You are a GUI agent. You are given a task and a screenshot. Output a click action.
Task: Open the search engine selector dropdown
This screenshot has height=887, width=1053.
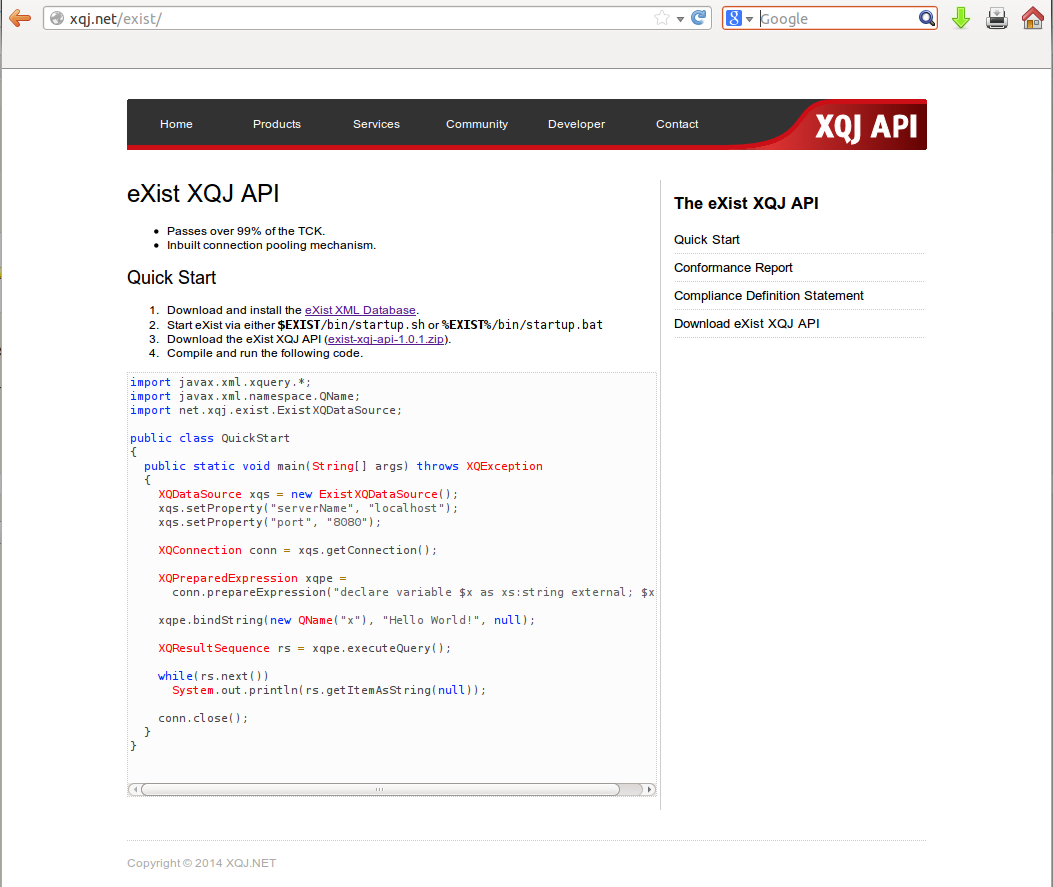tap(747, 18)
